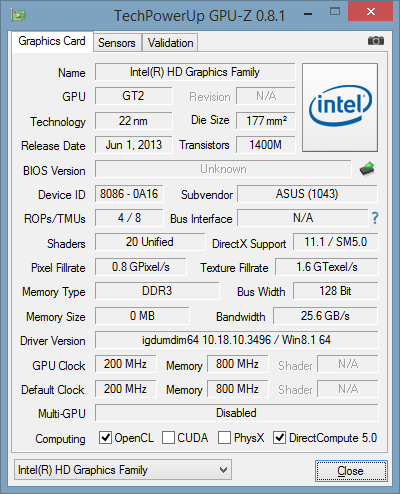This screenshot has width=400, height=494.
Task: Maximize the GPU-Z window
Action: tap(335, 12)
